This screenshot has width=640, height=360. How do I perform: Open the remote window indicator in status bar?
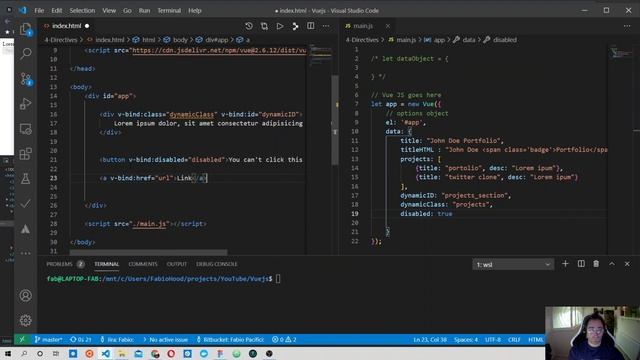click(x=22, y=340)
